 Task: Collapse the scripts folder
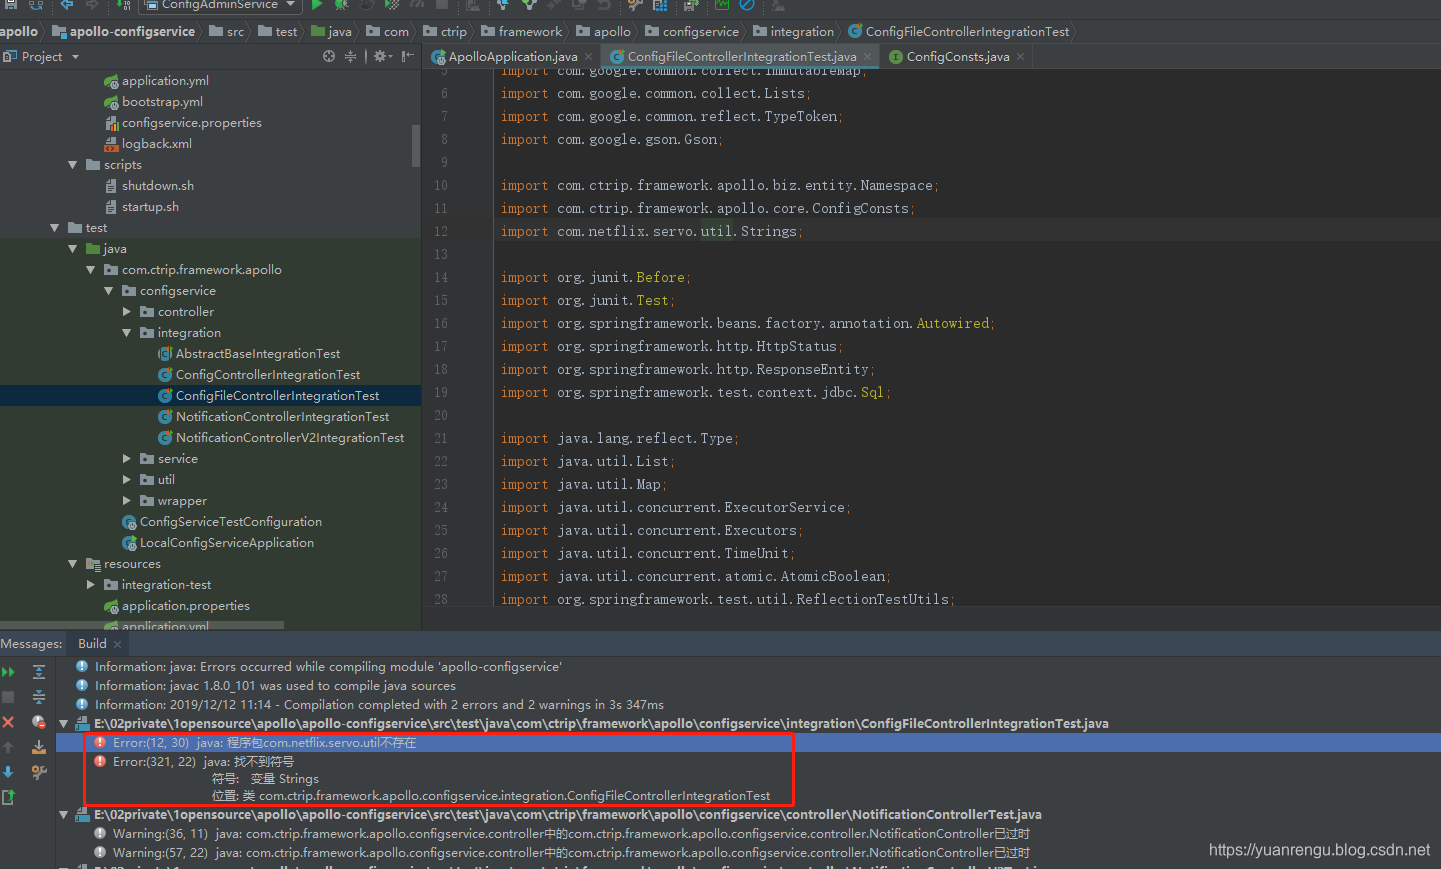[73, 165]
